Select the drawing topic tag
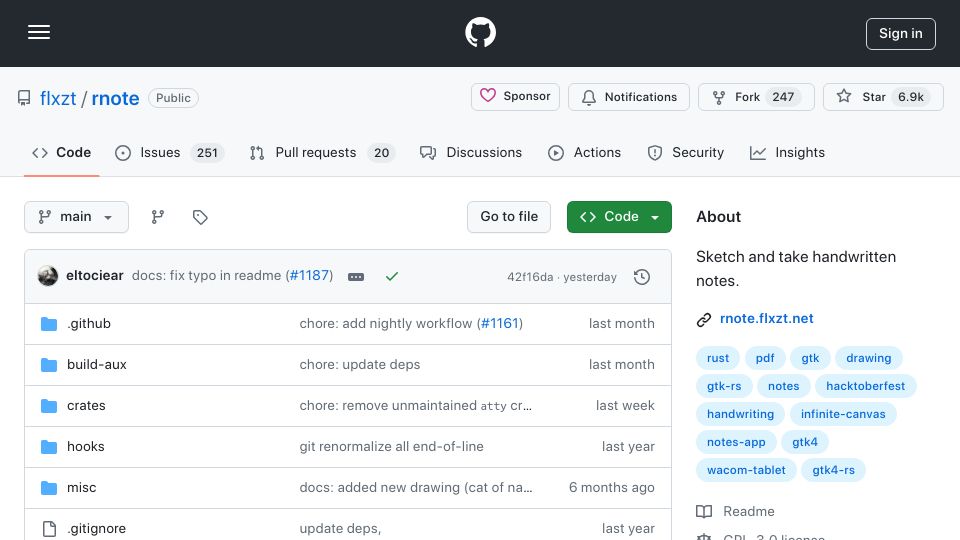Image resolution: width=960 pixels, height=540 pixels. [868, 358]
